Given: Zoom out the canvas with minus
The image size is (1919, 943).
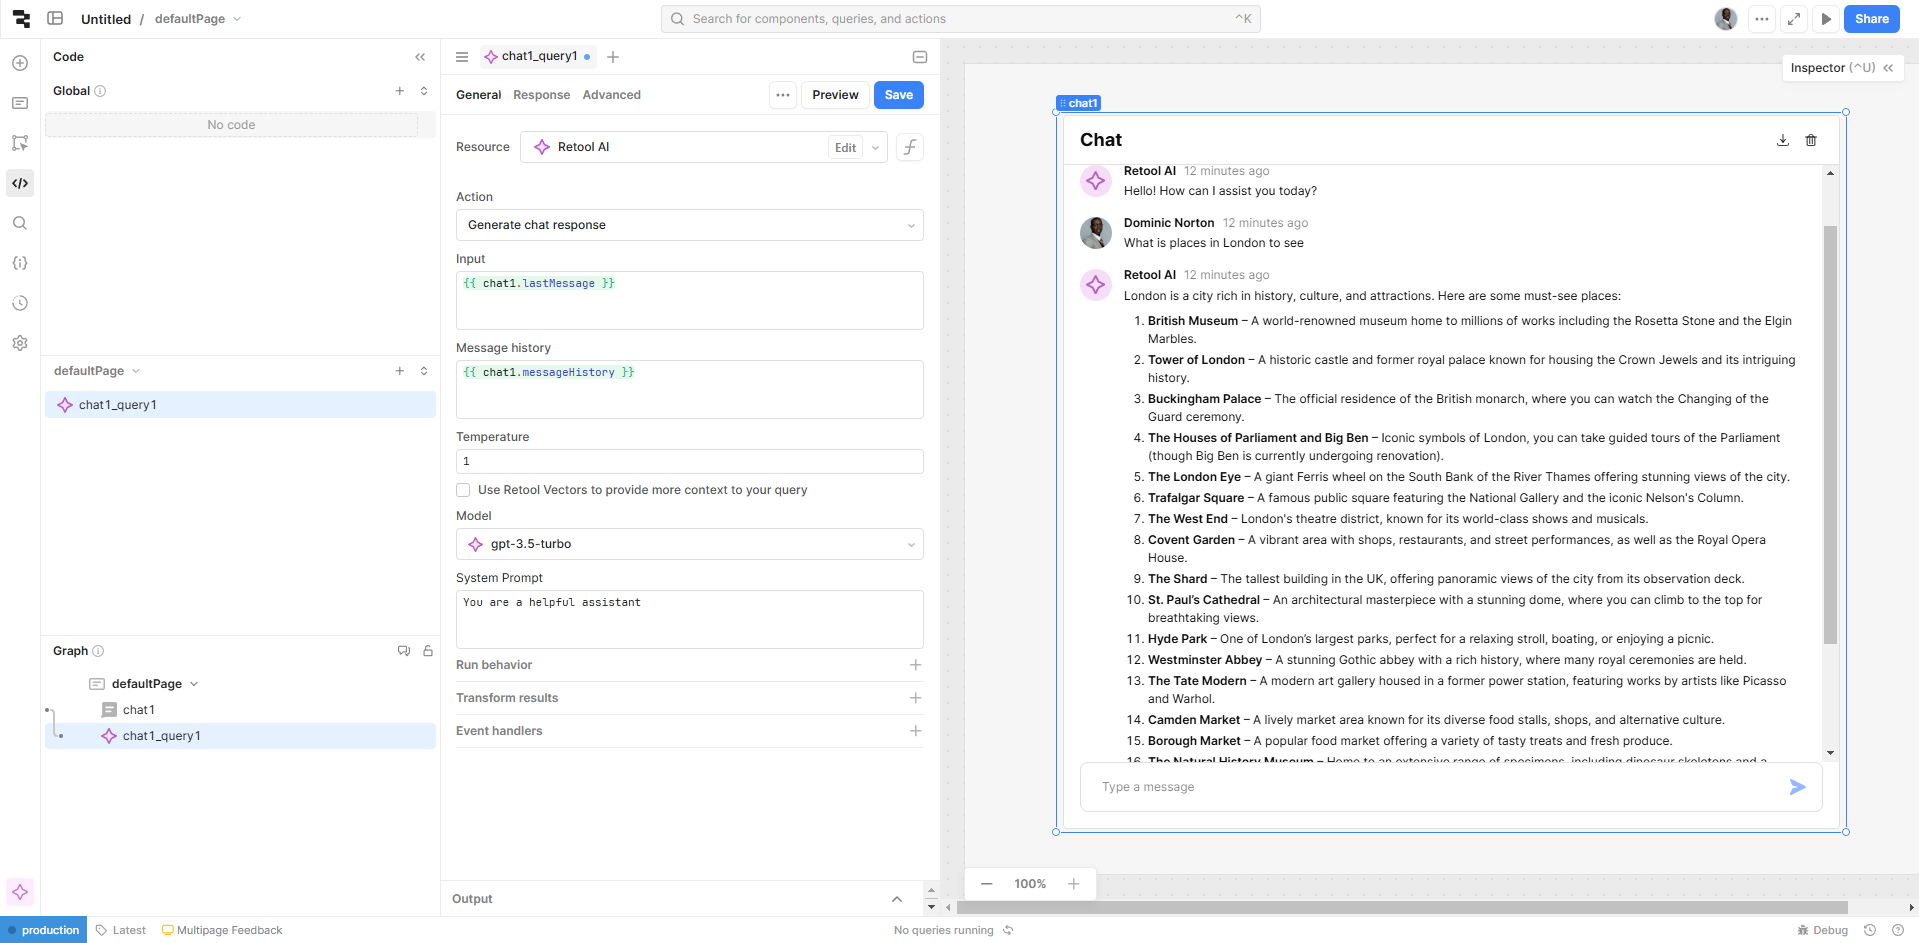Looking at the screenshot, I should click(987, 884).
